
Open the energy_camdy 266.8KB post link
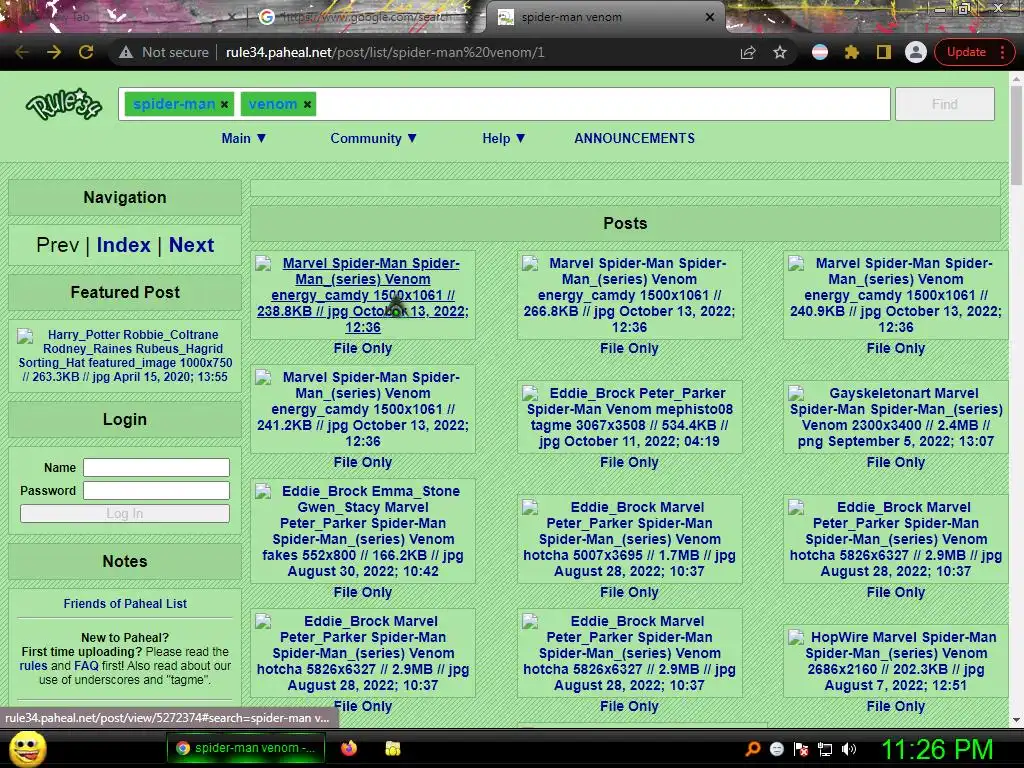[x=629, y=295]
